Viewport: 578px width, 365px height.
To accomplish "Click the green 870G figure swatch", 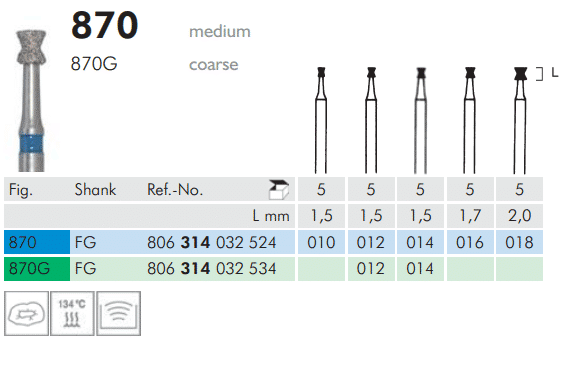I will [x=37, y=268].
